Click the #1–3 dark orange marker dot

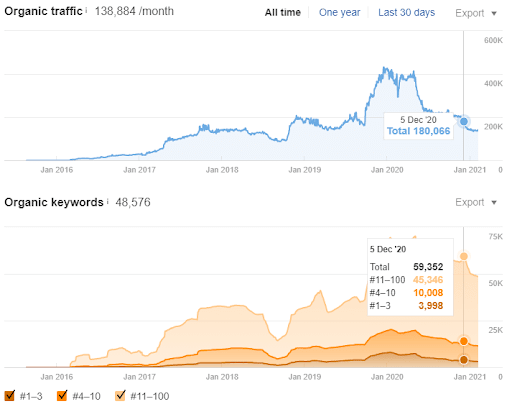click(x=464, y=360)
